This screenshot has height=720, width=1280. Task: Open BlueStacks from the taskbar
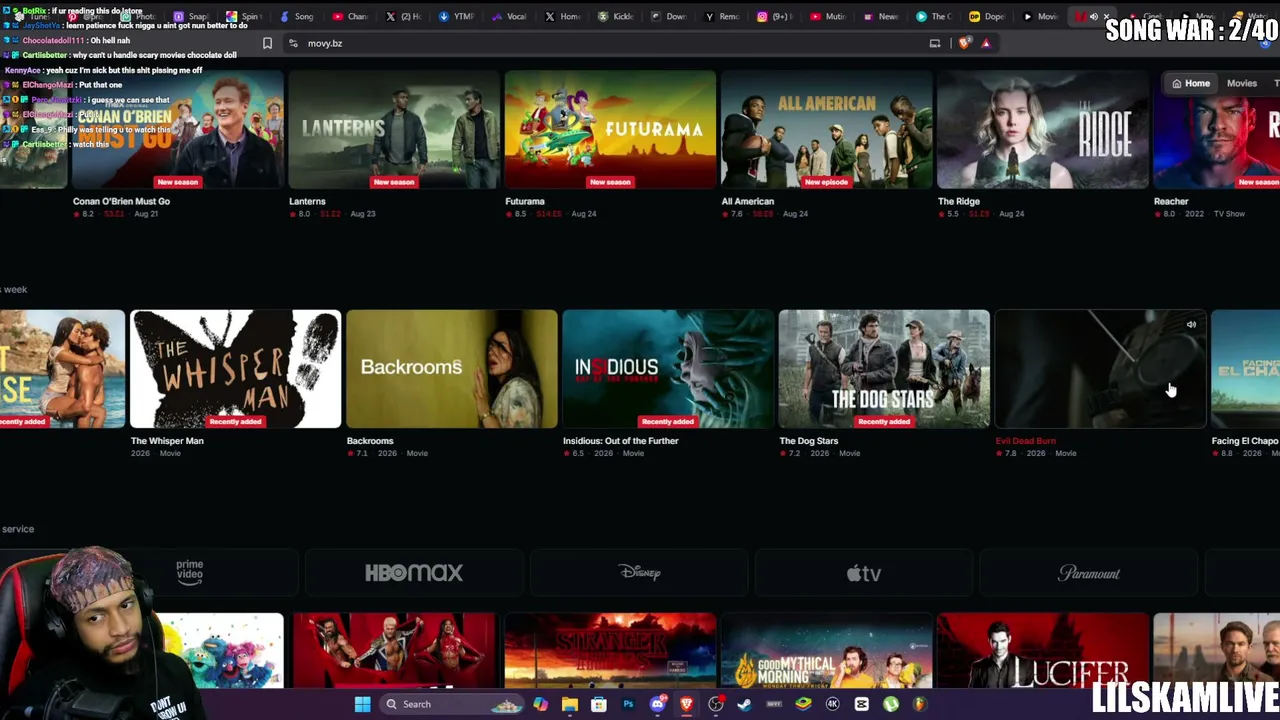803,704
